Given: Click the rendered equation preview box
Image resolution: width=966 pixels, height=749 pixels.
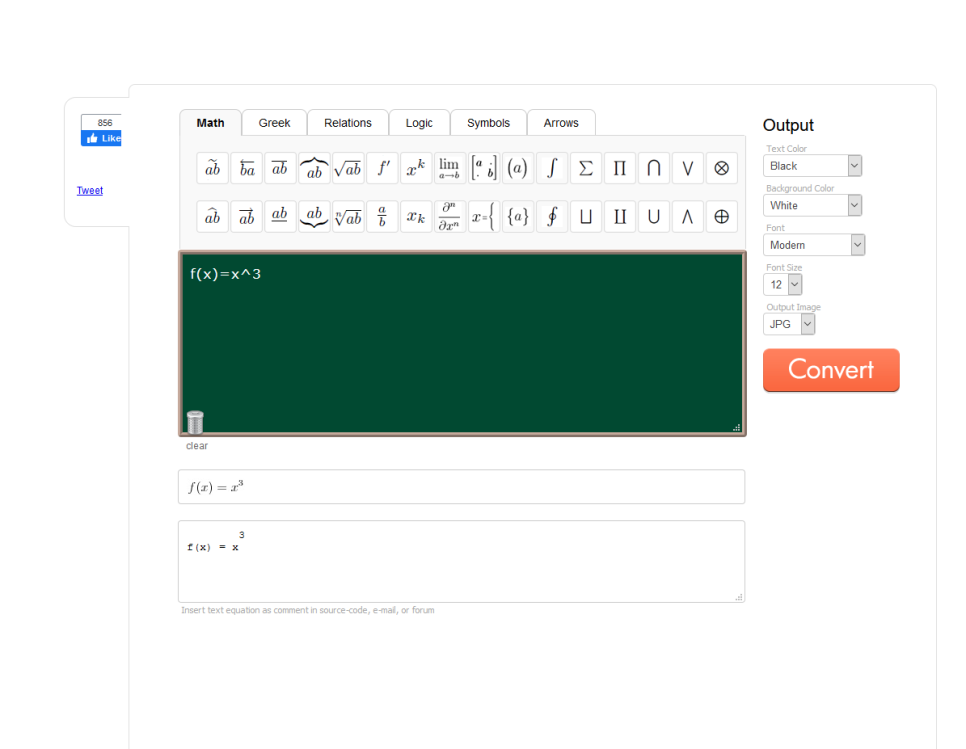Looking at the screenshot, I should (x=461, y=487).
